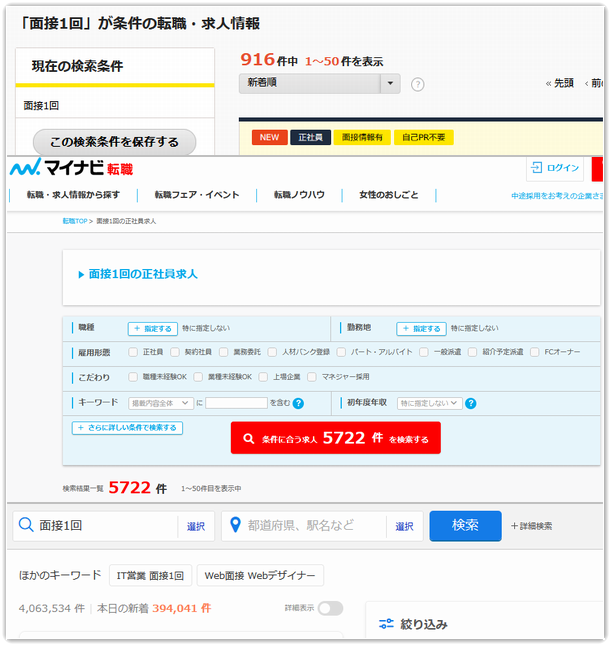Click the help icon next to キーワード field
This screenshot has height=646, width=611.
(298, 403)
